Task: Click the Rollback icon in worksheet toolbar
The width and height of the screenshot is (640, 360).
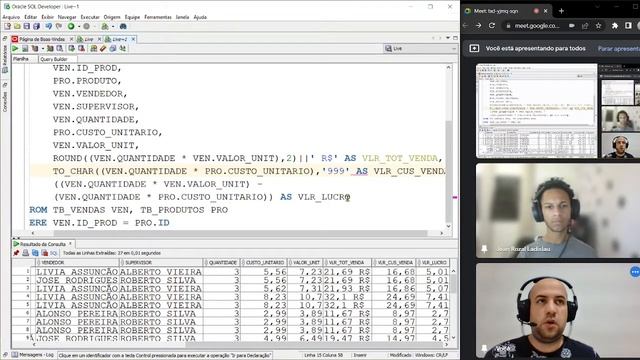Action: coord(81,49)
